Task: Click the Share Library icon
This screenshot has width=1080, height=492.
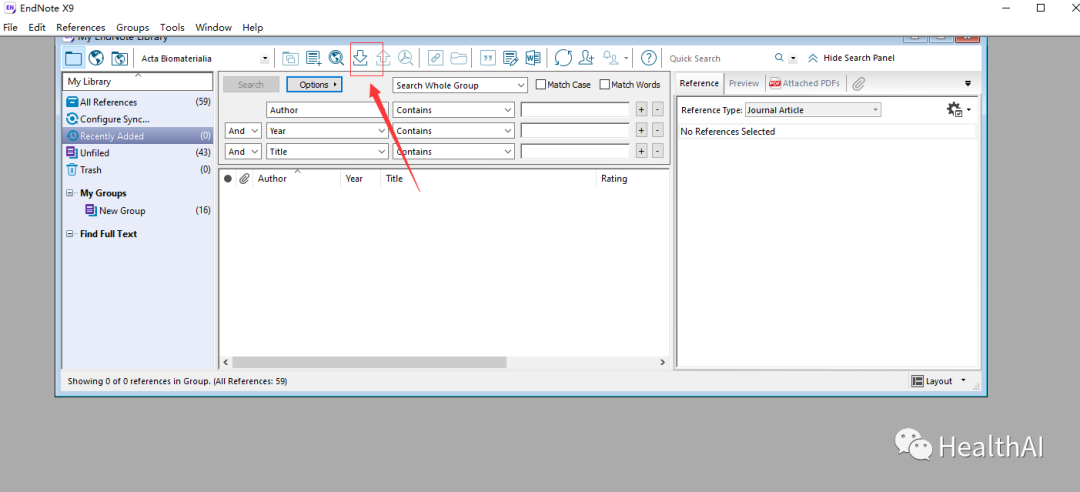Action: (586, 59)
